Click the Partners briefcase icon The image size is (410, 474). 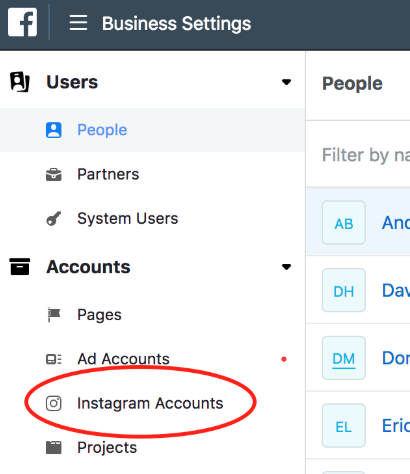pos(53,174)
